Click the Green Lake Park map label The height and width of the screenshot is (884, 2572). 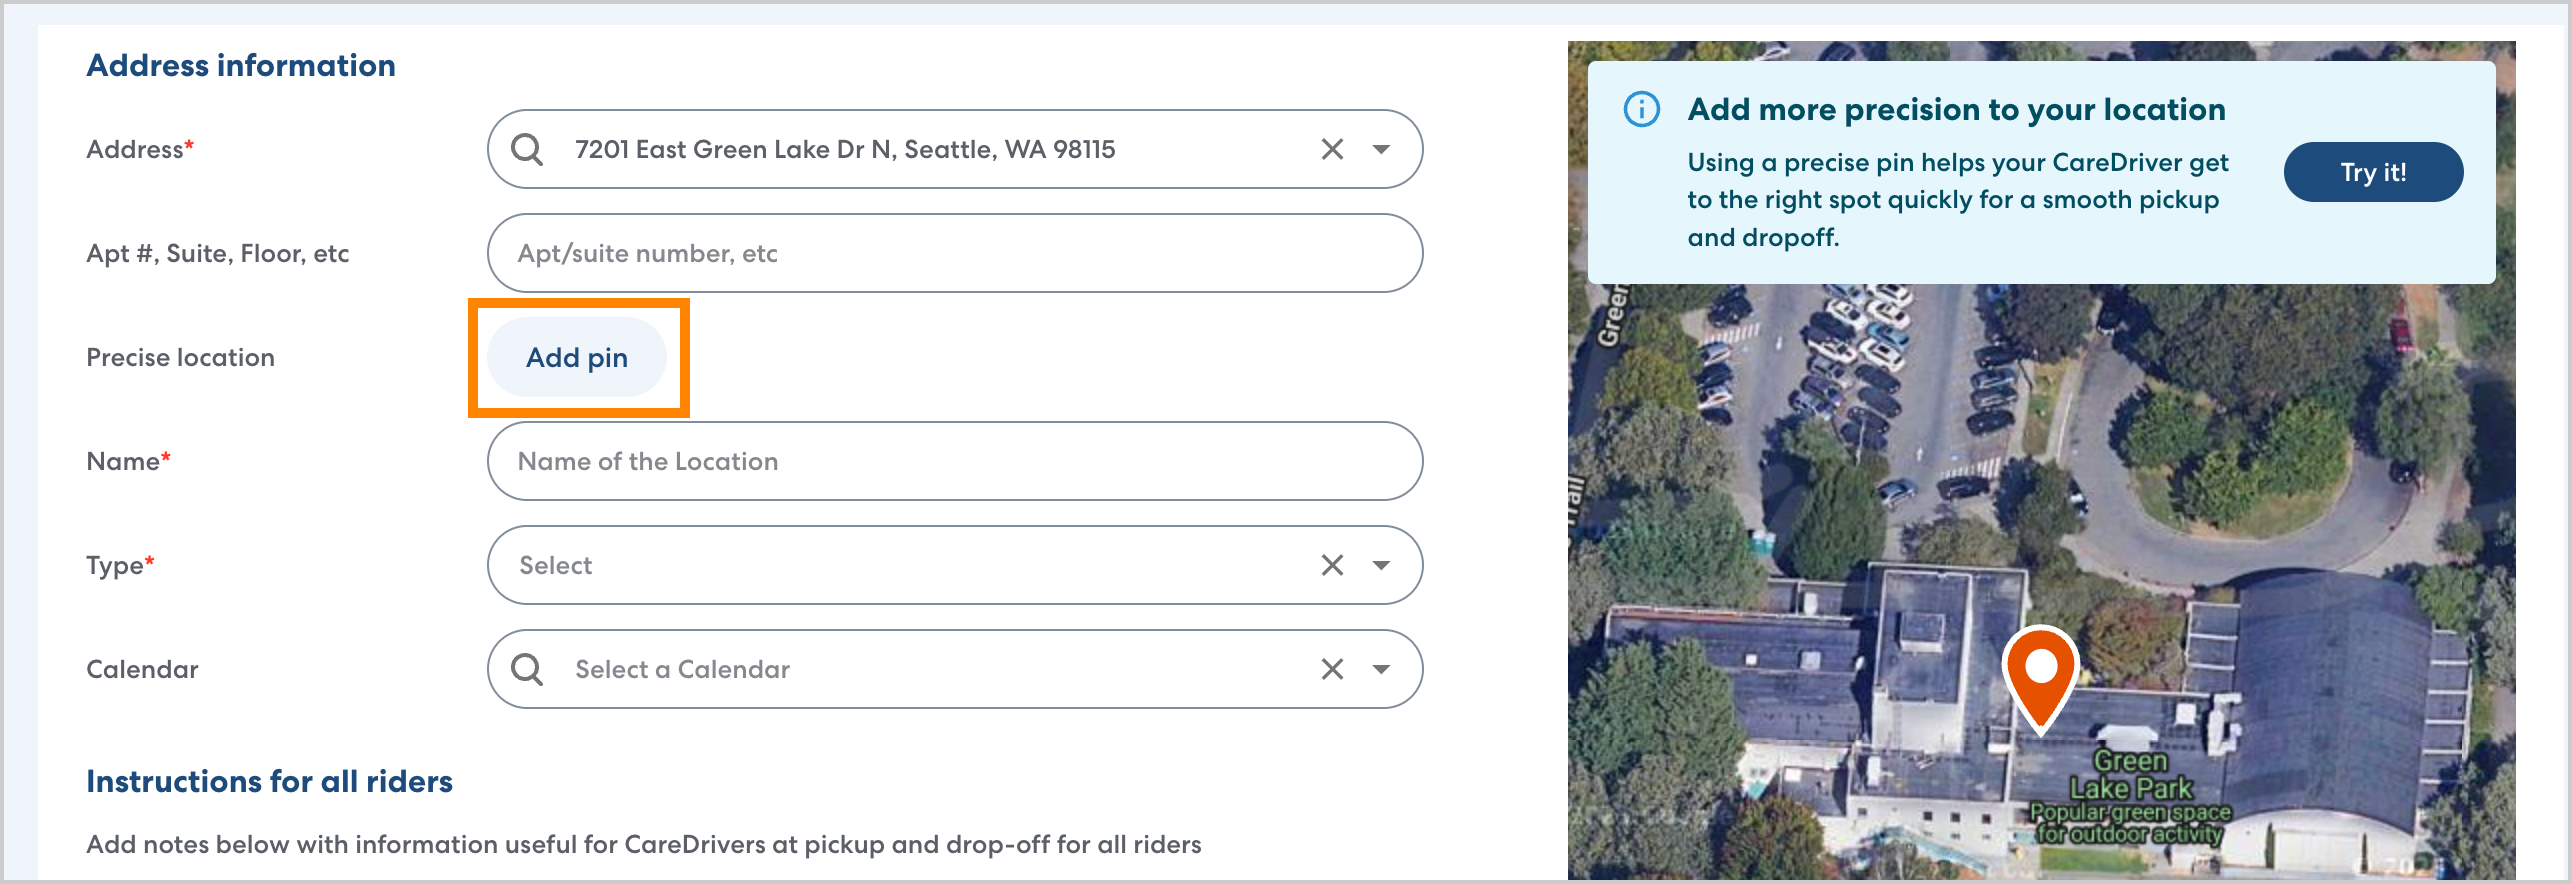click(2130, 776)
